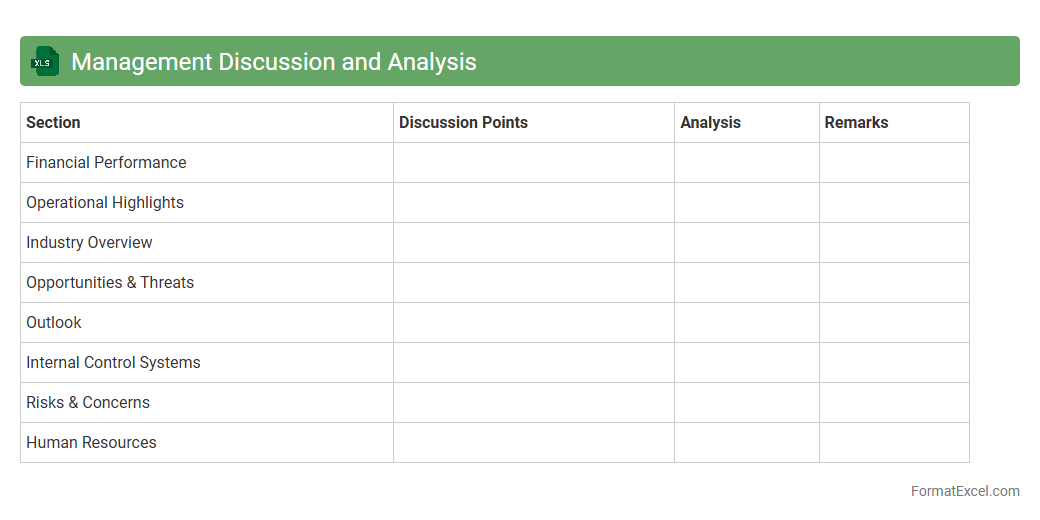Image resolution: width=1040 pixels, height=520 pixels.
Task: Click the Financial Performance row label
Action: pos(106,162)
